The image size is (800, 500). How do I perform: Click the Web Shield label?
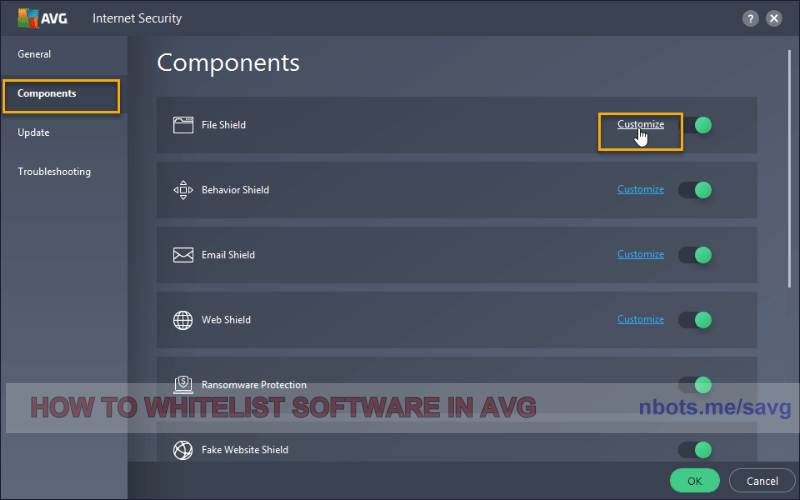[226, 320]
